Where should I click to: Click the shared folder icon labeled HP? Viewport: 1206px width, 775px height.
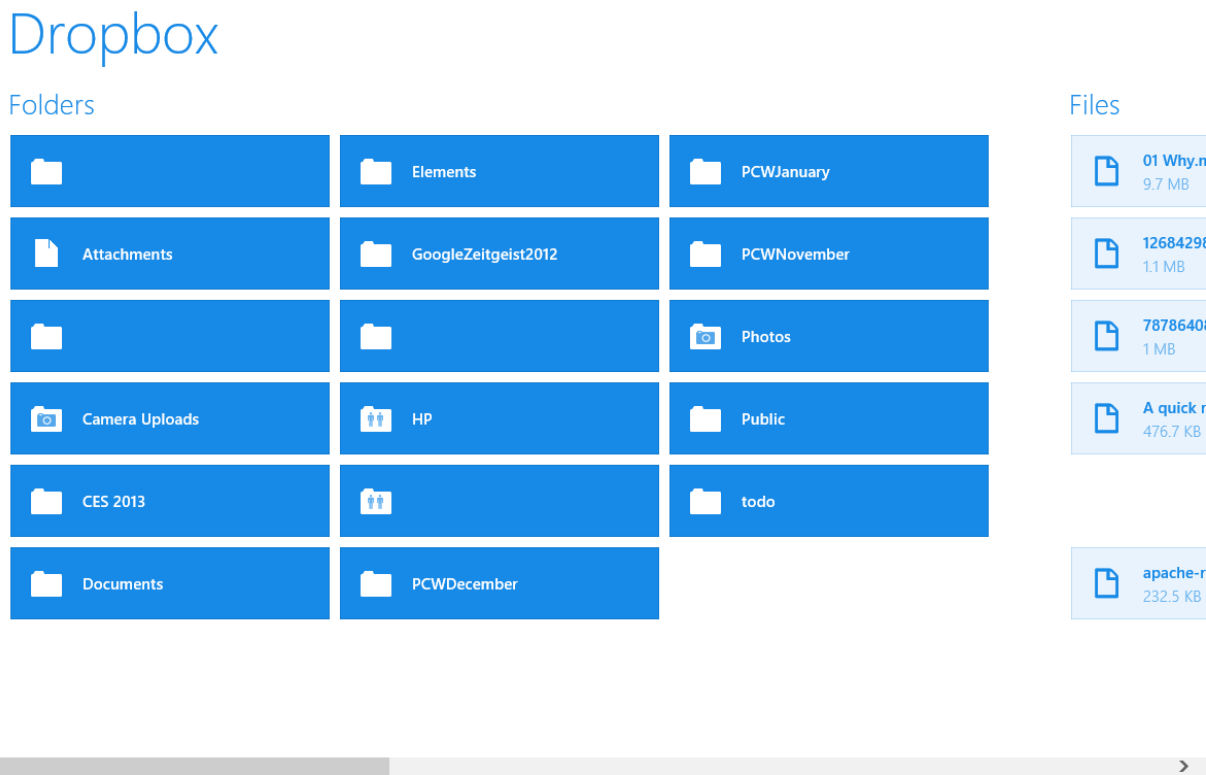(x=376, y=419)
